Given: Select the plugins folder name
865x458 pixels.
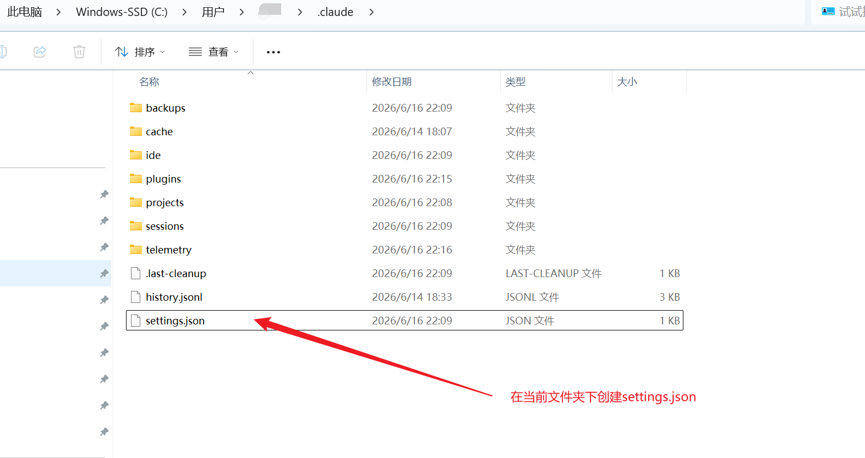Looking at the screenshot, I should tap(163, 179).
